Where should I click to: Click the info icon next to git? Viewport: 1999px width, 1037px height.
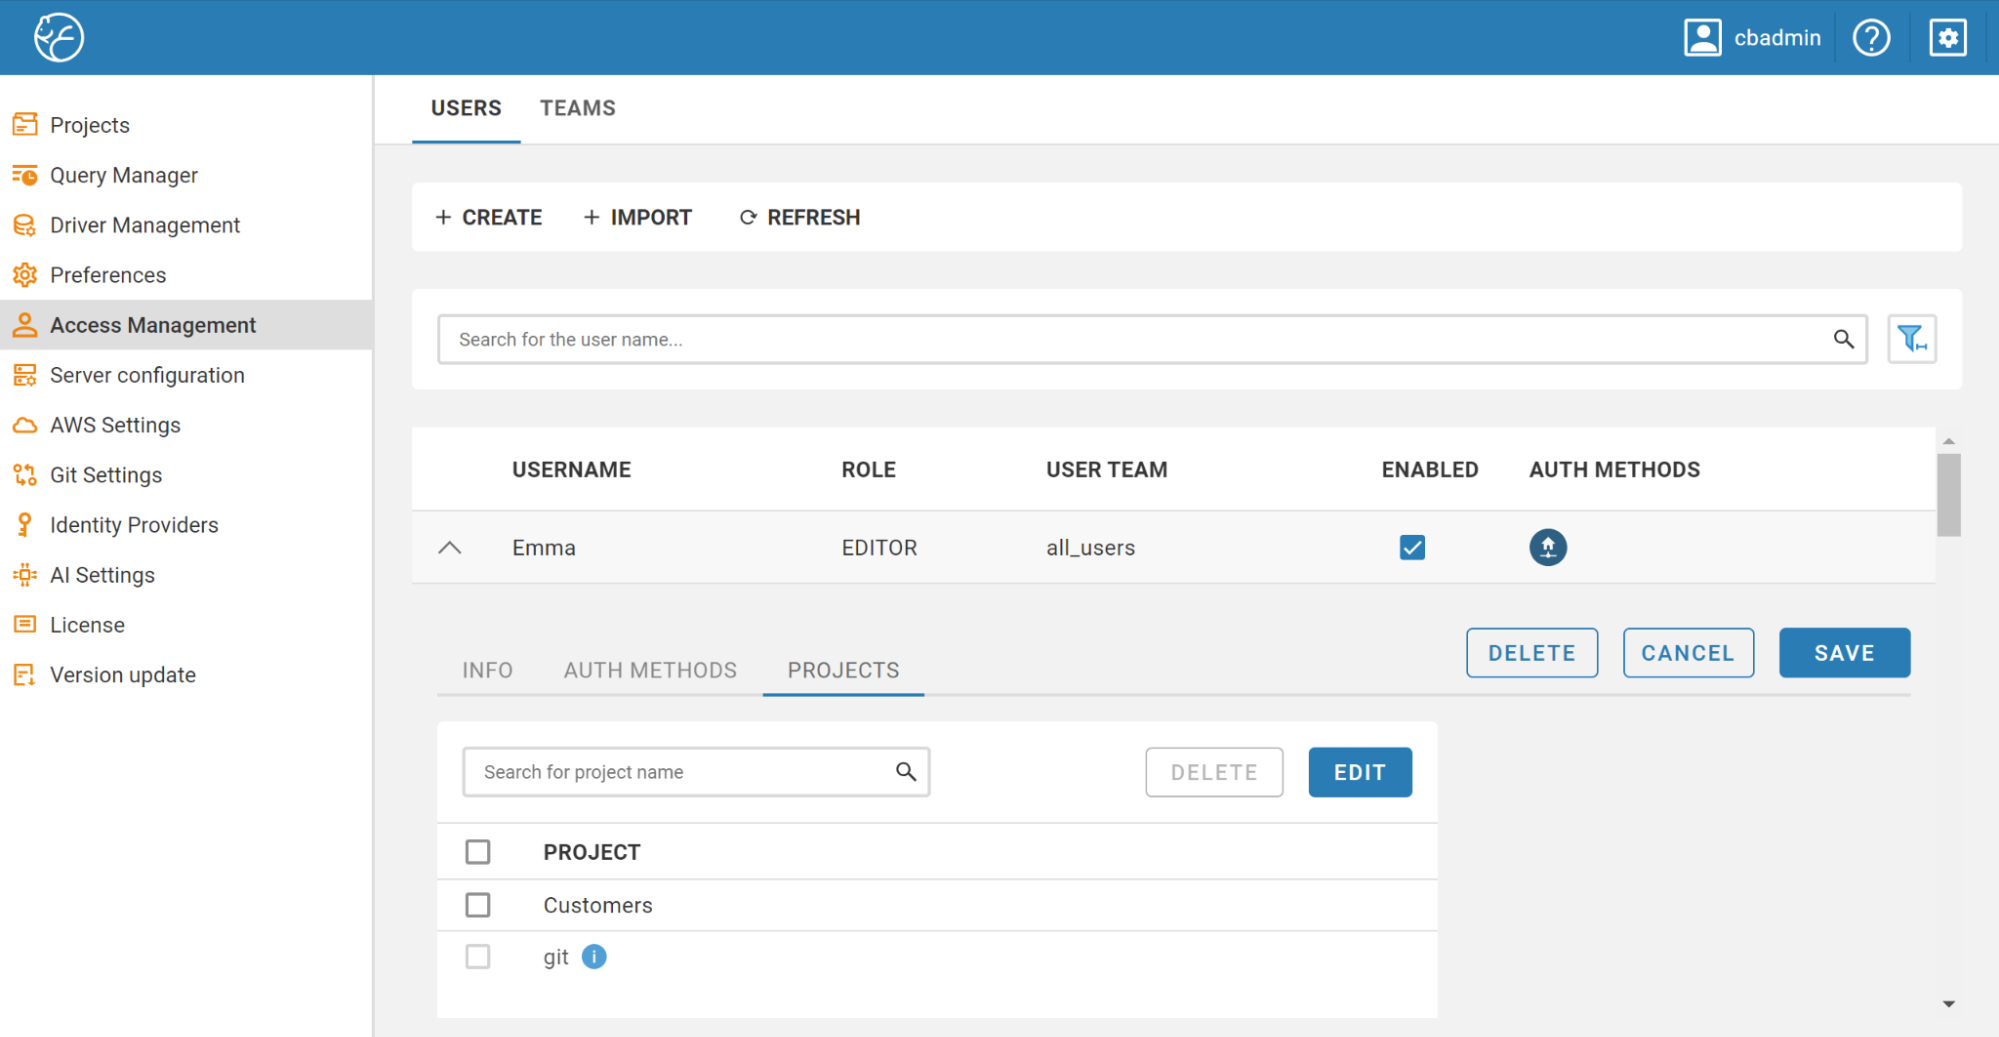(x=594, y=957)
